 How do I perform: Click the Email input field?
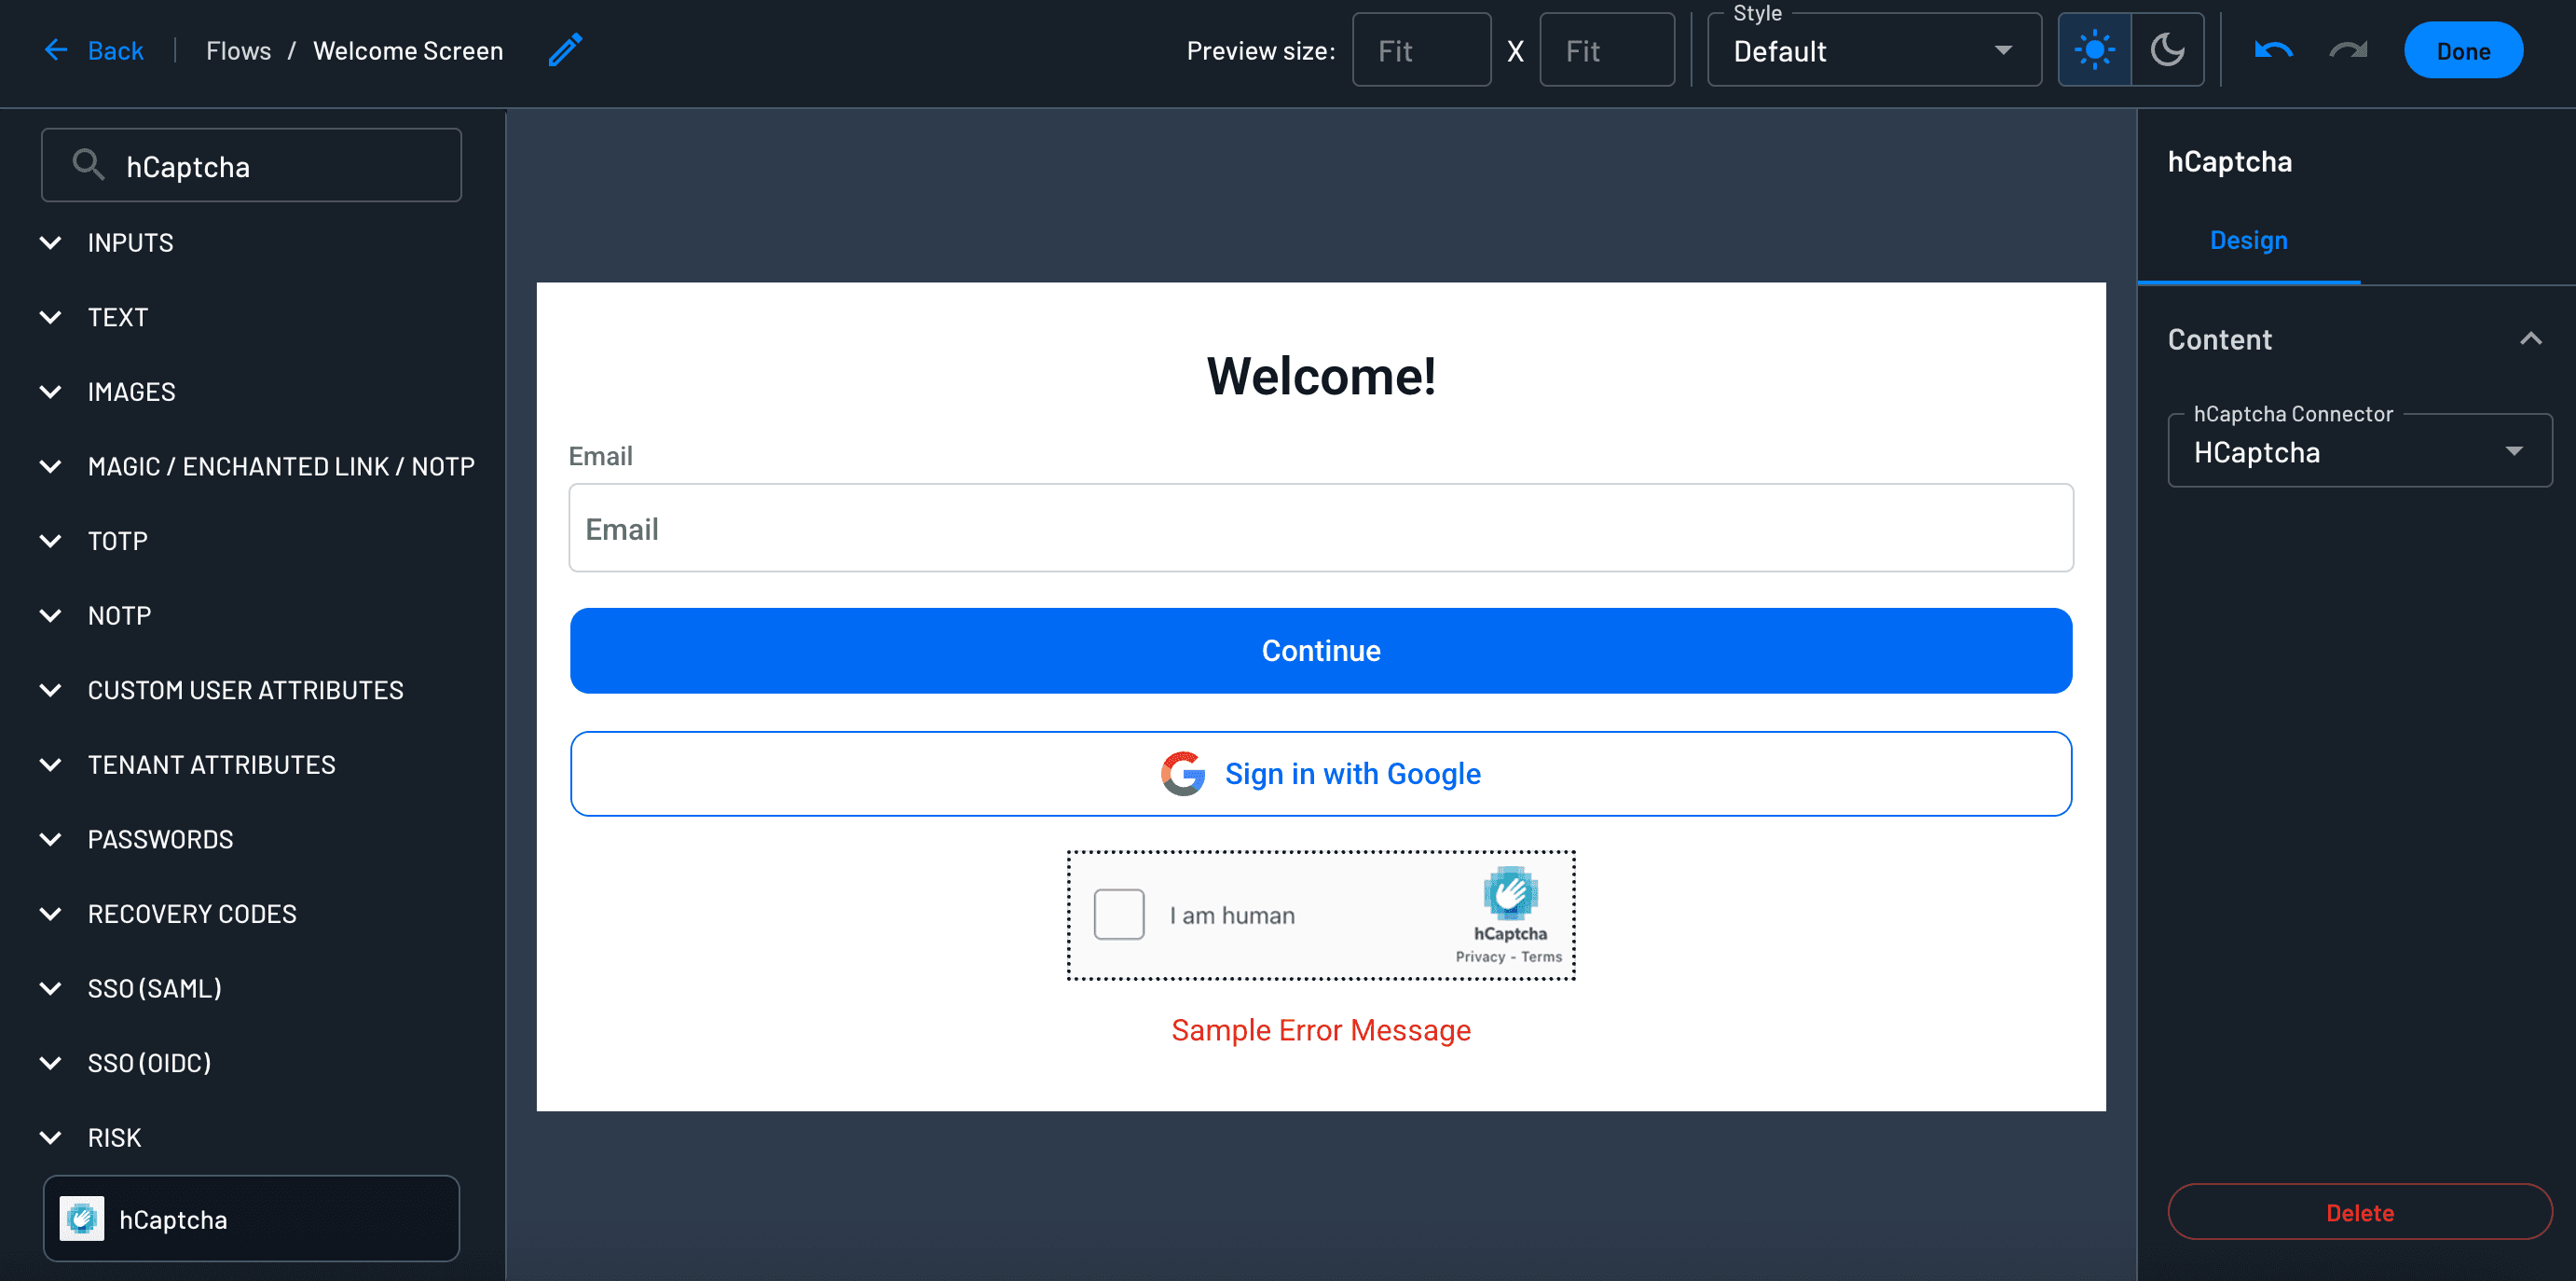(x=1321, y=528)
